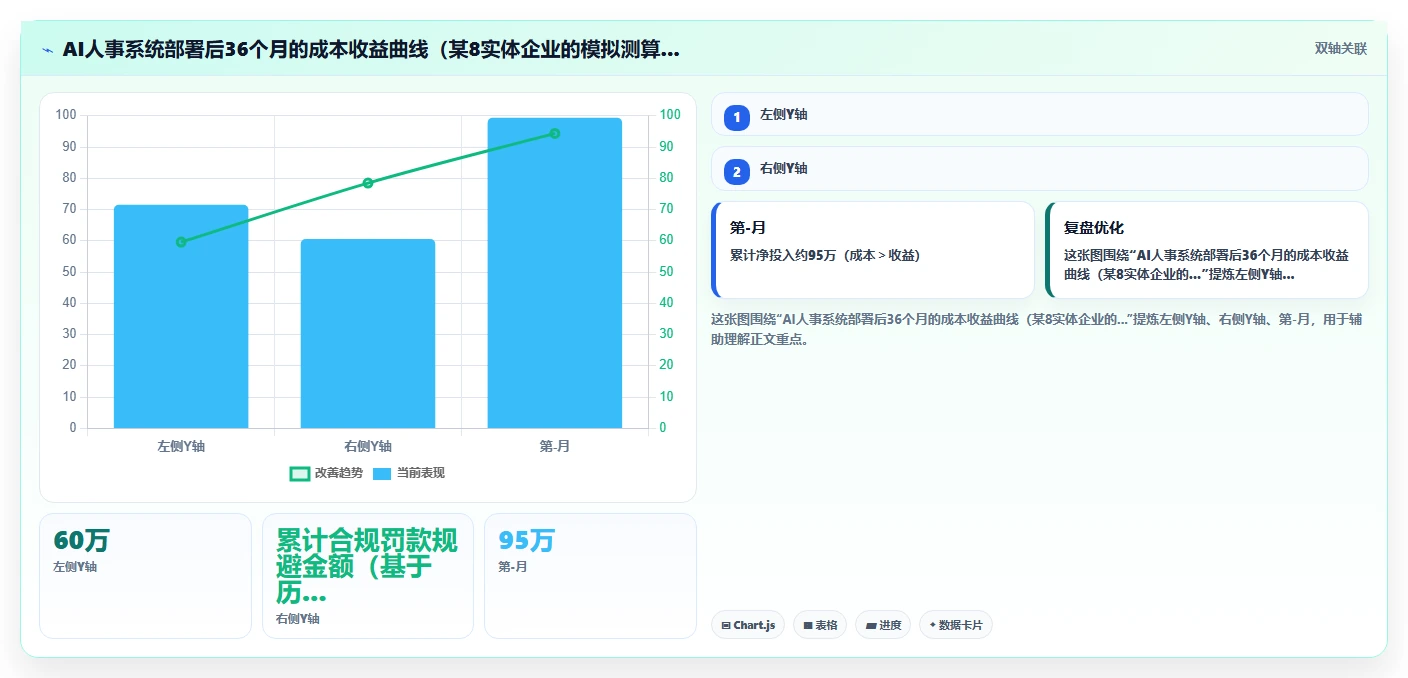1408x678 pixels.
Task: Select the 累计合规罚款规避金额 data card
Action: point(368,576)
